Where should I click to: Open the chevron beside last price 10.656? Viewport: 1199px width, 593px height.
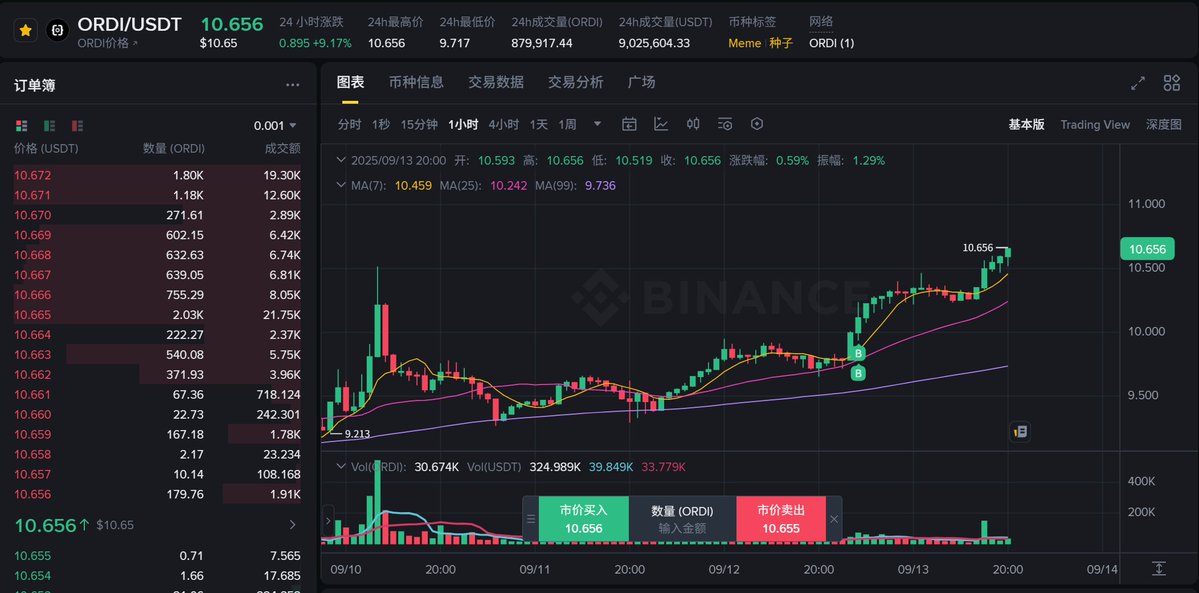point(292,525)
